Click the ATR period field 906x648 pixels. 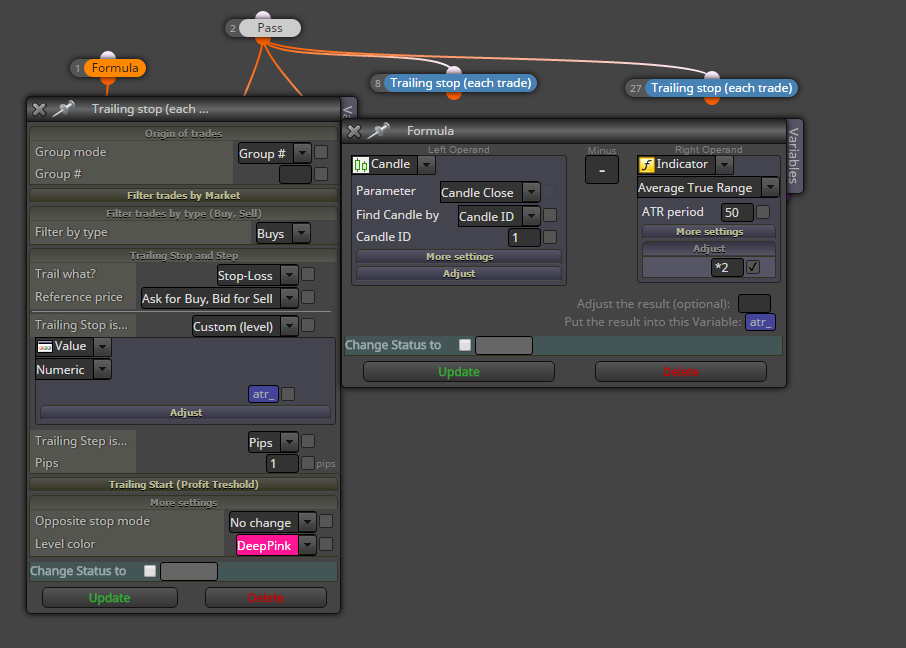[737, 213]
